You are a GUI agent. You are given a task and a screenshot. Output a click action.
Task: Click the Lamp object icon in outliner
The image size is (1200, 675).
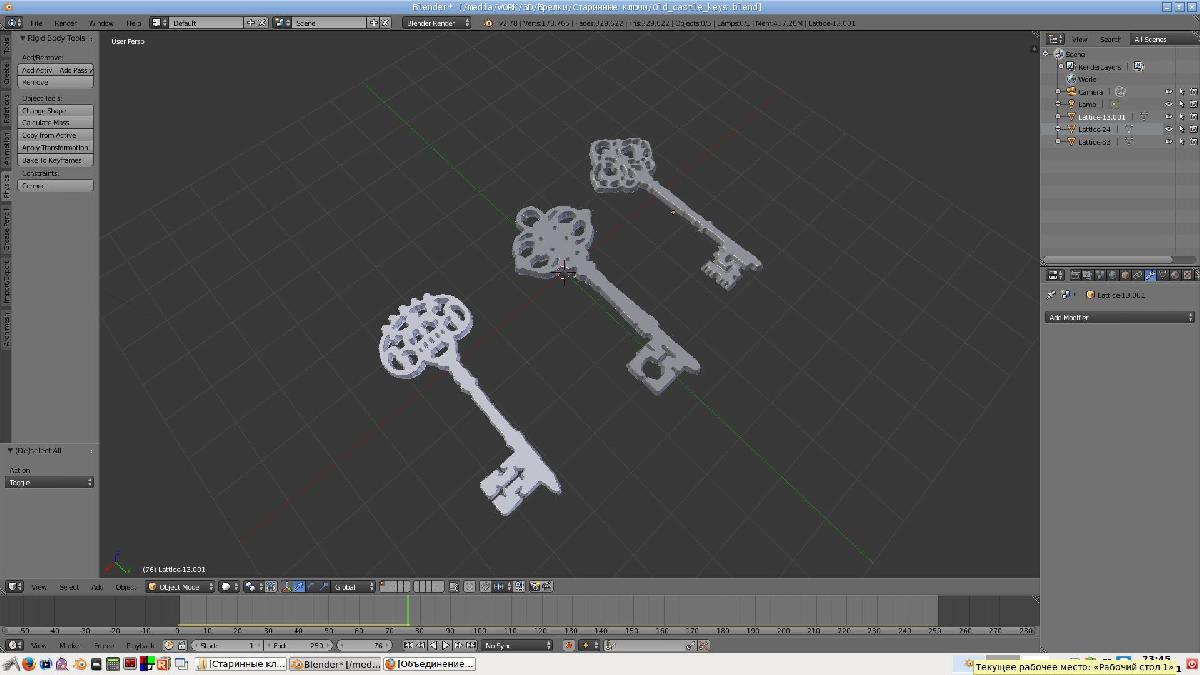click(x=1070, y=104)
